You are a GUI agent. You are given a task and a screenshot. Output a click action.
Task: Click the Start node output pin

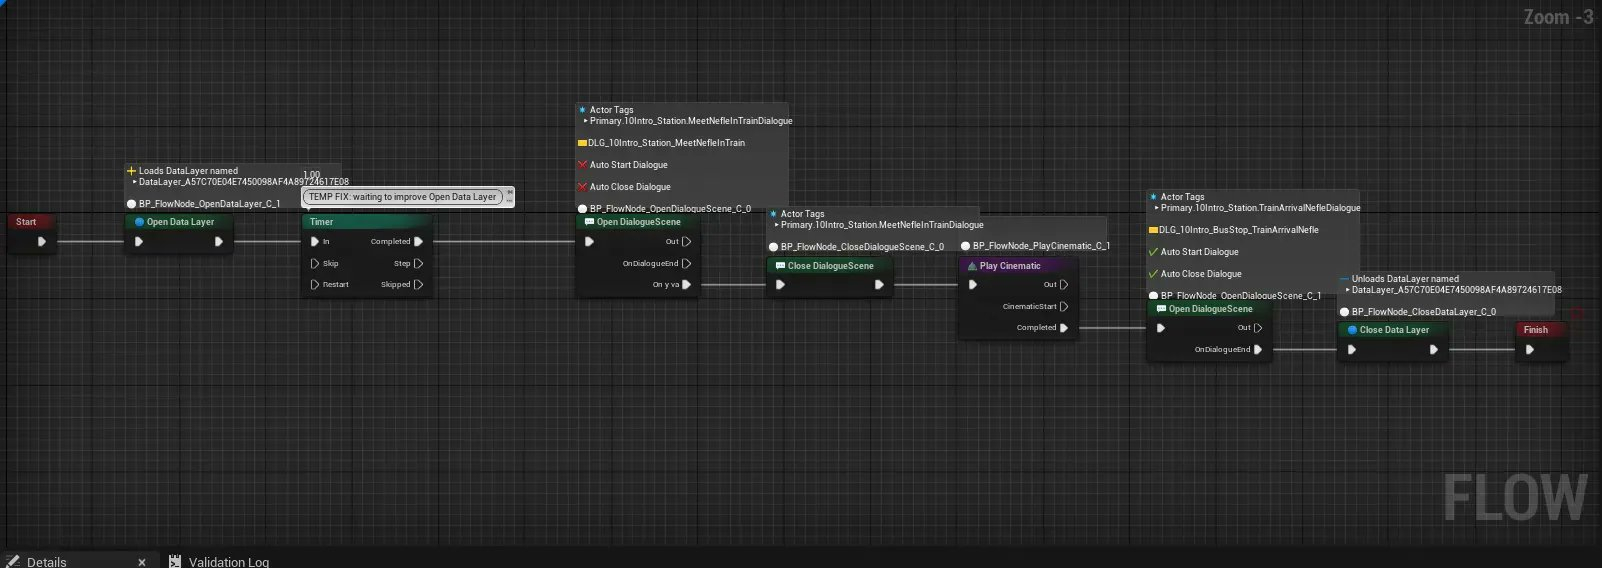[41, 241]
